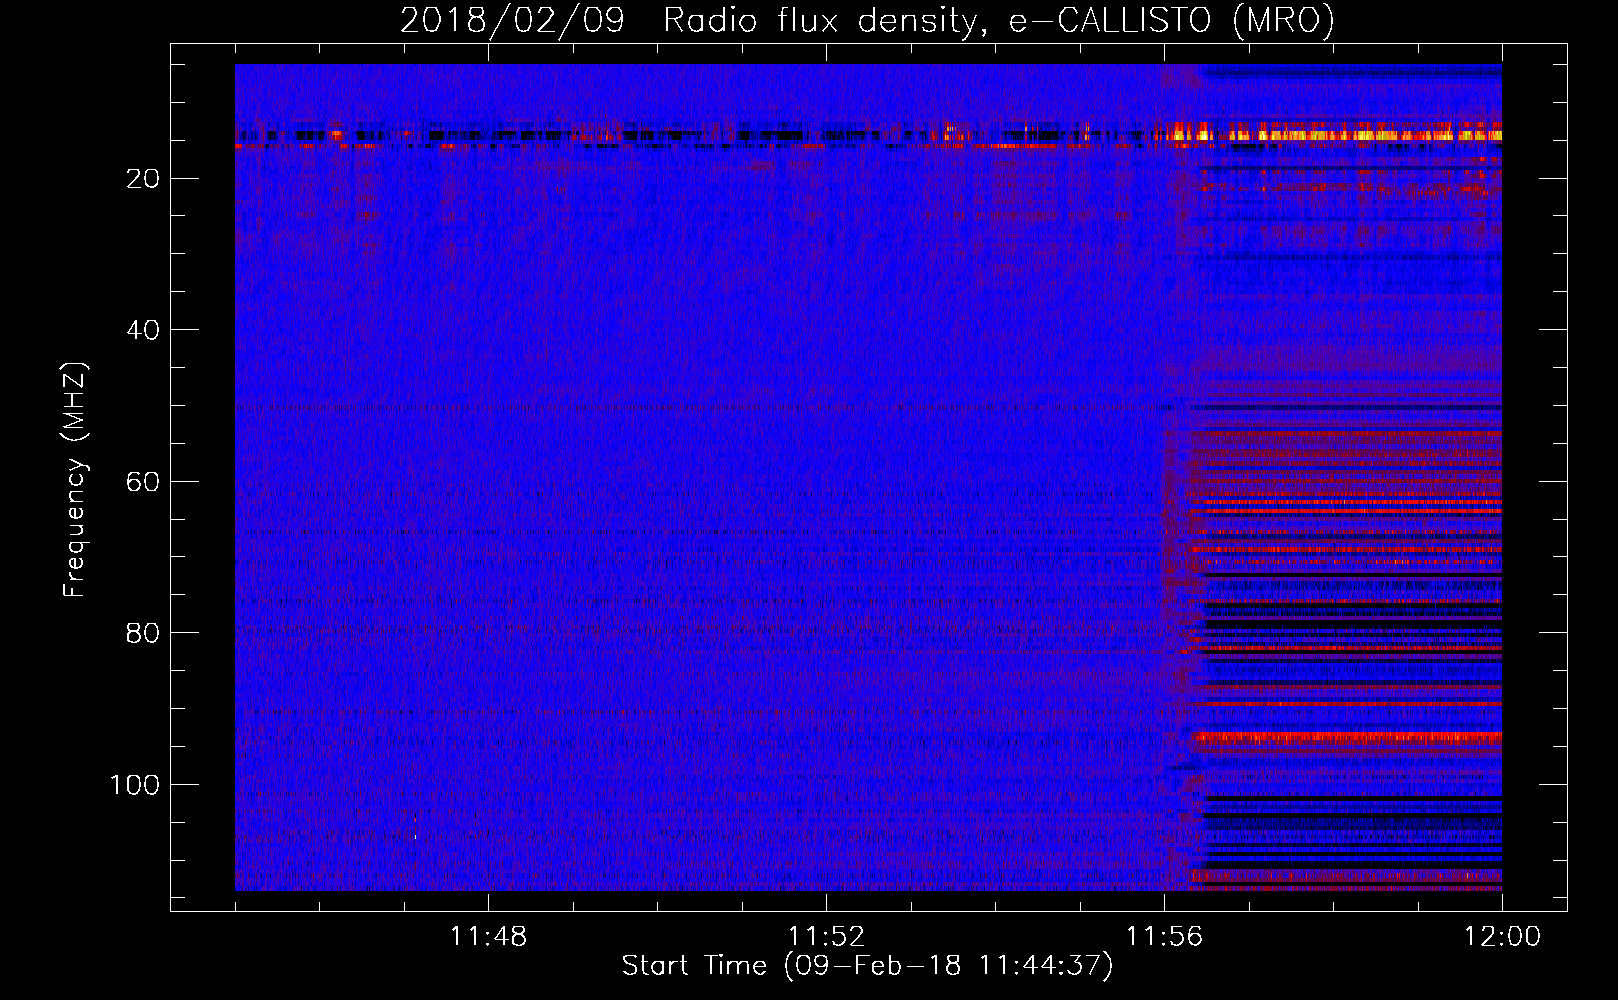This screenshot has width=1618, height=1000.
Task: Click the '80' frequency tick label
Action: (x=144, y=633)
